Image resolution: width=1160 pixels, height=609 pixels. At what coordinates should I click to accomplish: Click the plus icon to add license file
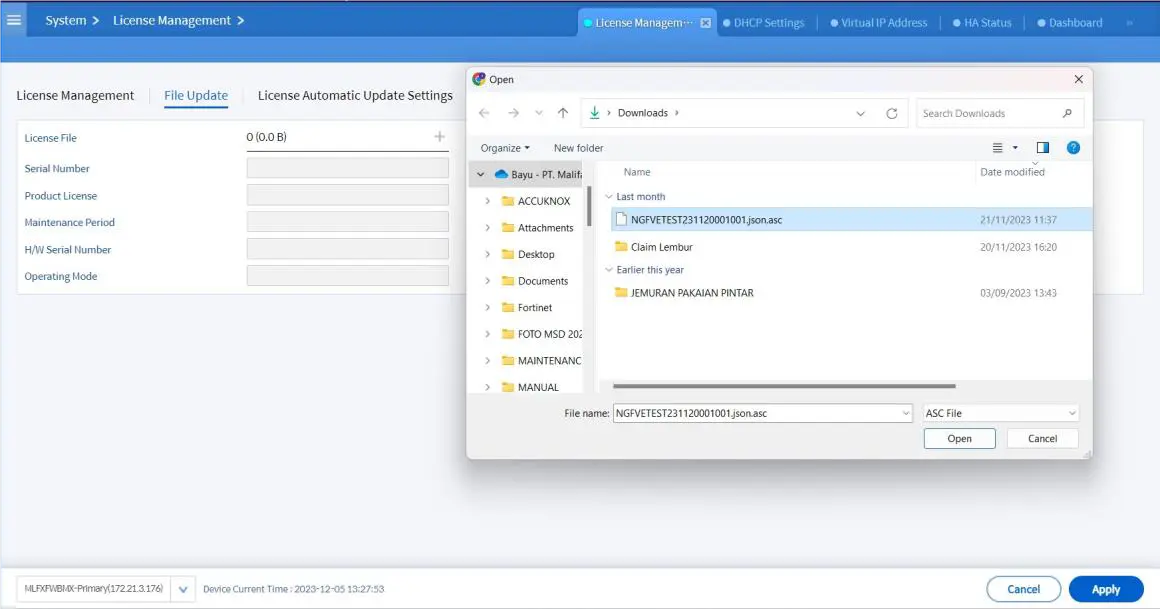coord(439,136)
